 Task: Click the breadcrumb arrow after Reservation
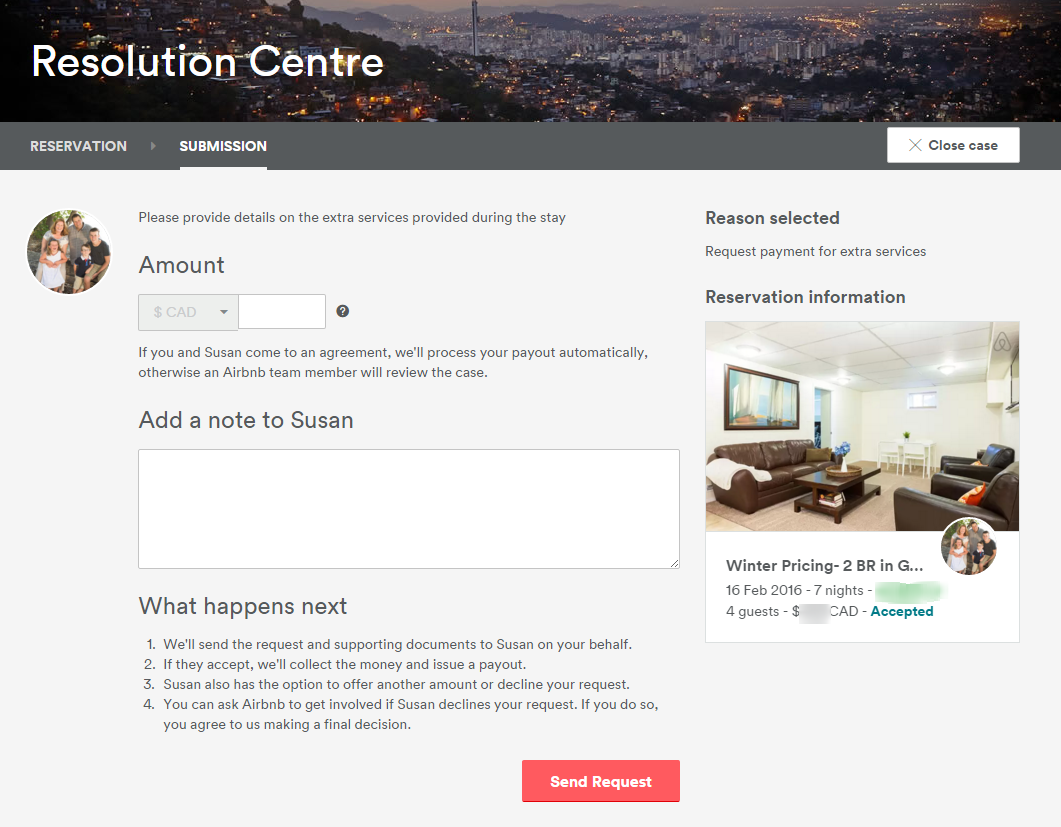pos(153,146)
